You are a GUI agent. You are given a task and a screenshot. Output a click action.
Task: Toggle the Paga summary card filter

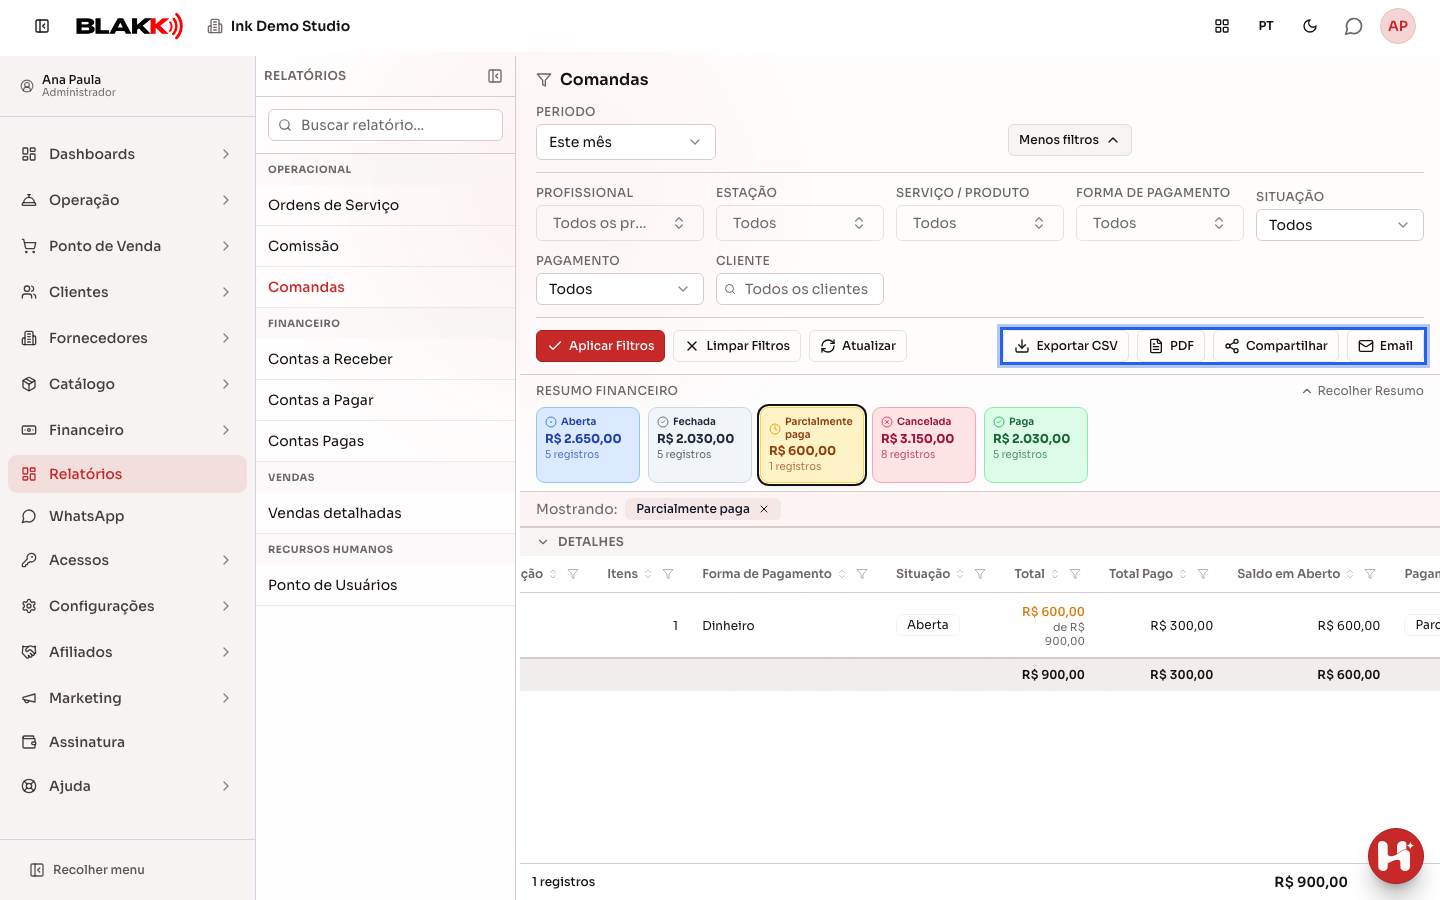point(1036,445)
